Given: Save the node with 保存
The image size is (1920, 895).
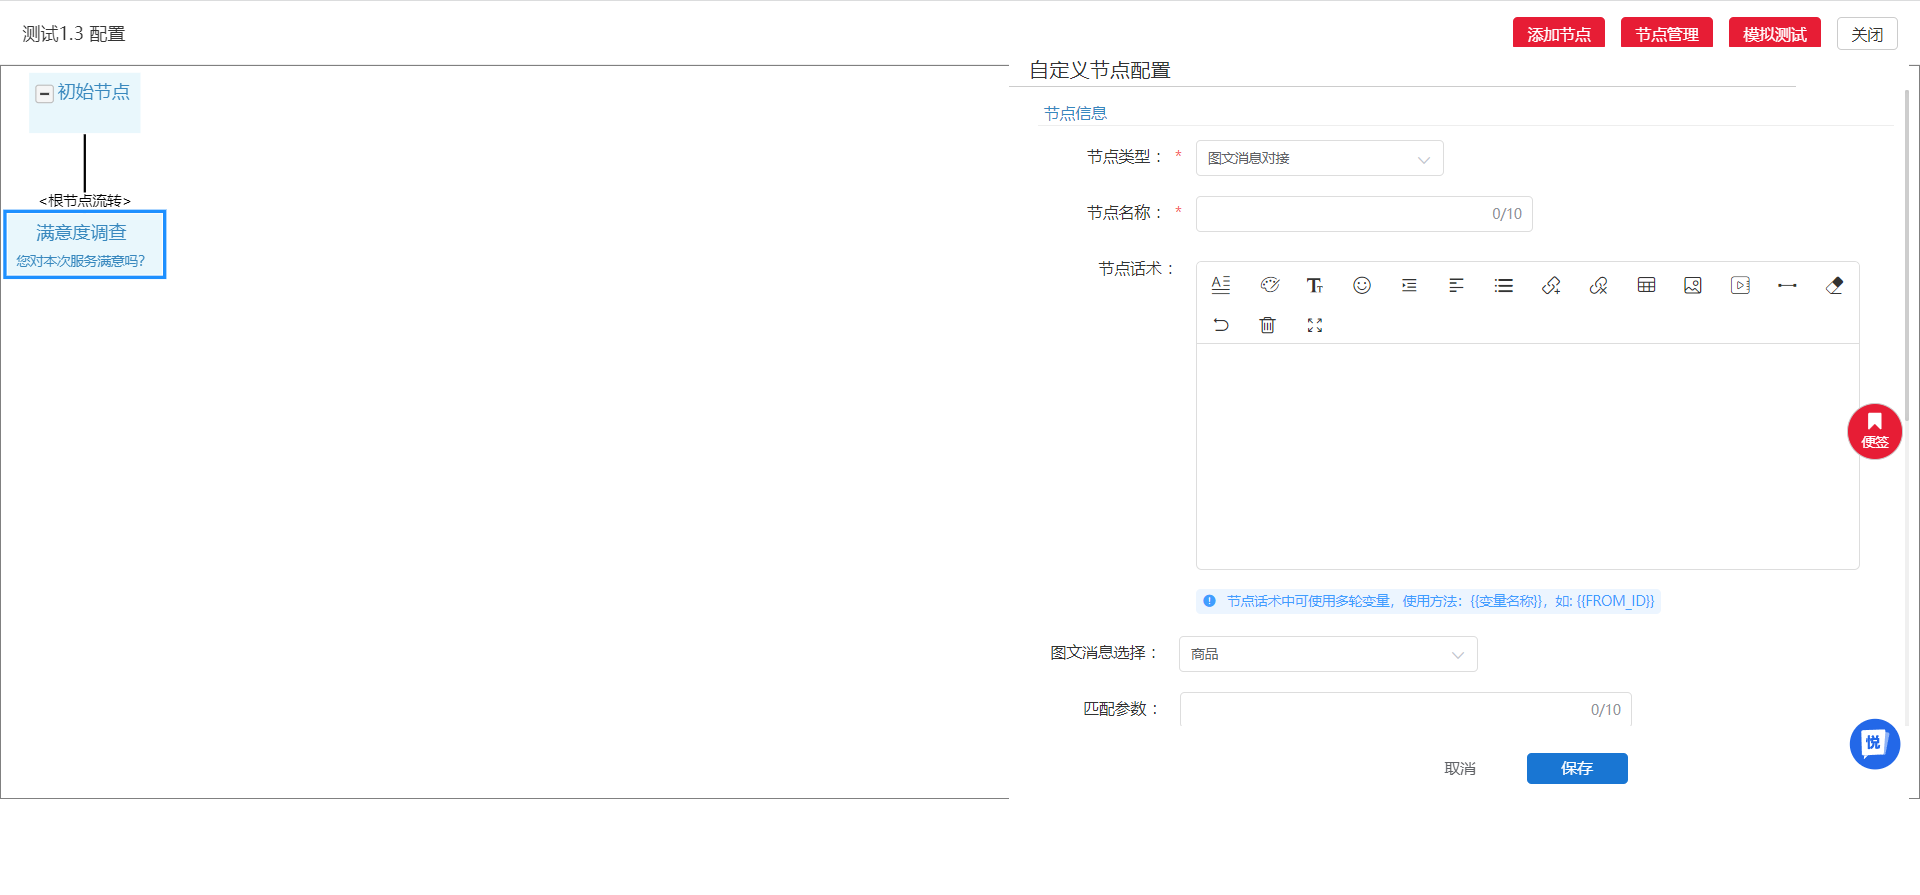Looking at the screenshot, I should pos(1577,768).
